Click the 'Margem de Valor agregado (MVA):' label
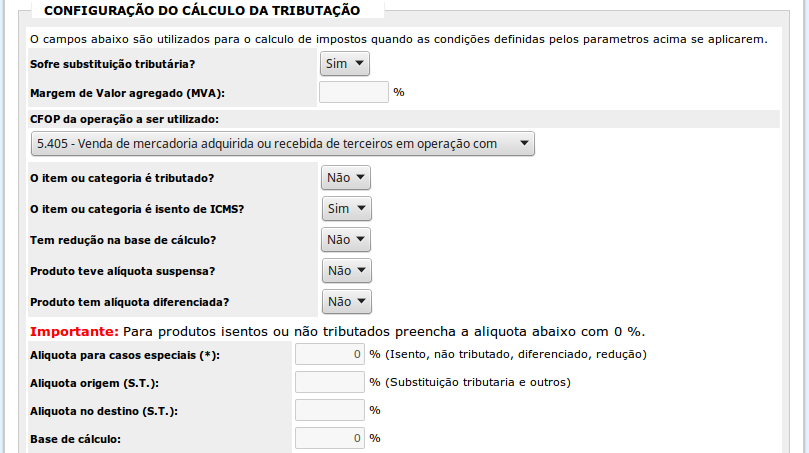 [128, 93]
